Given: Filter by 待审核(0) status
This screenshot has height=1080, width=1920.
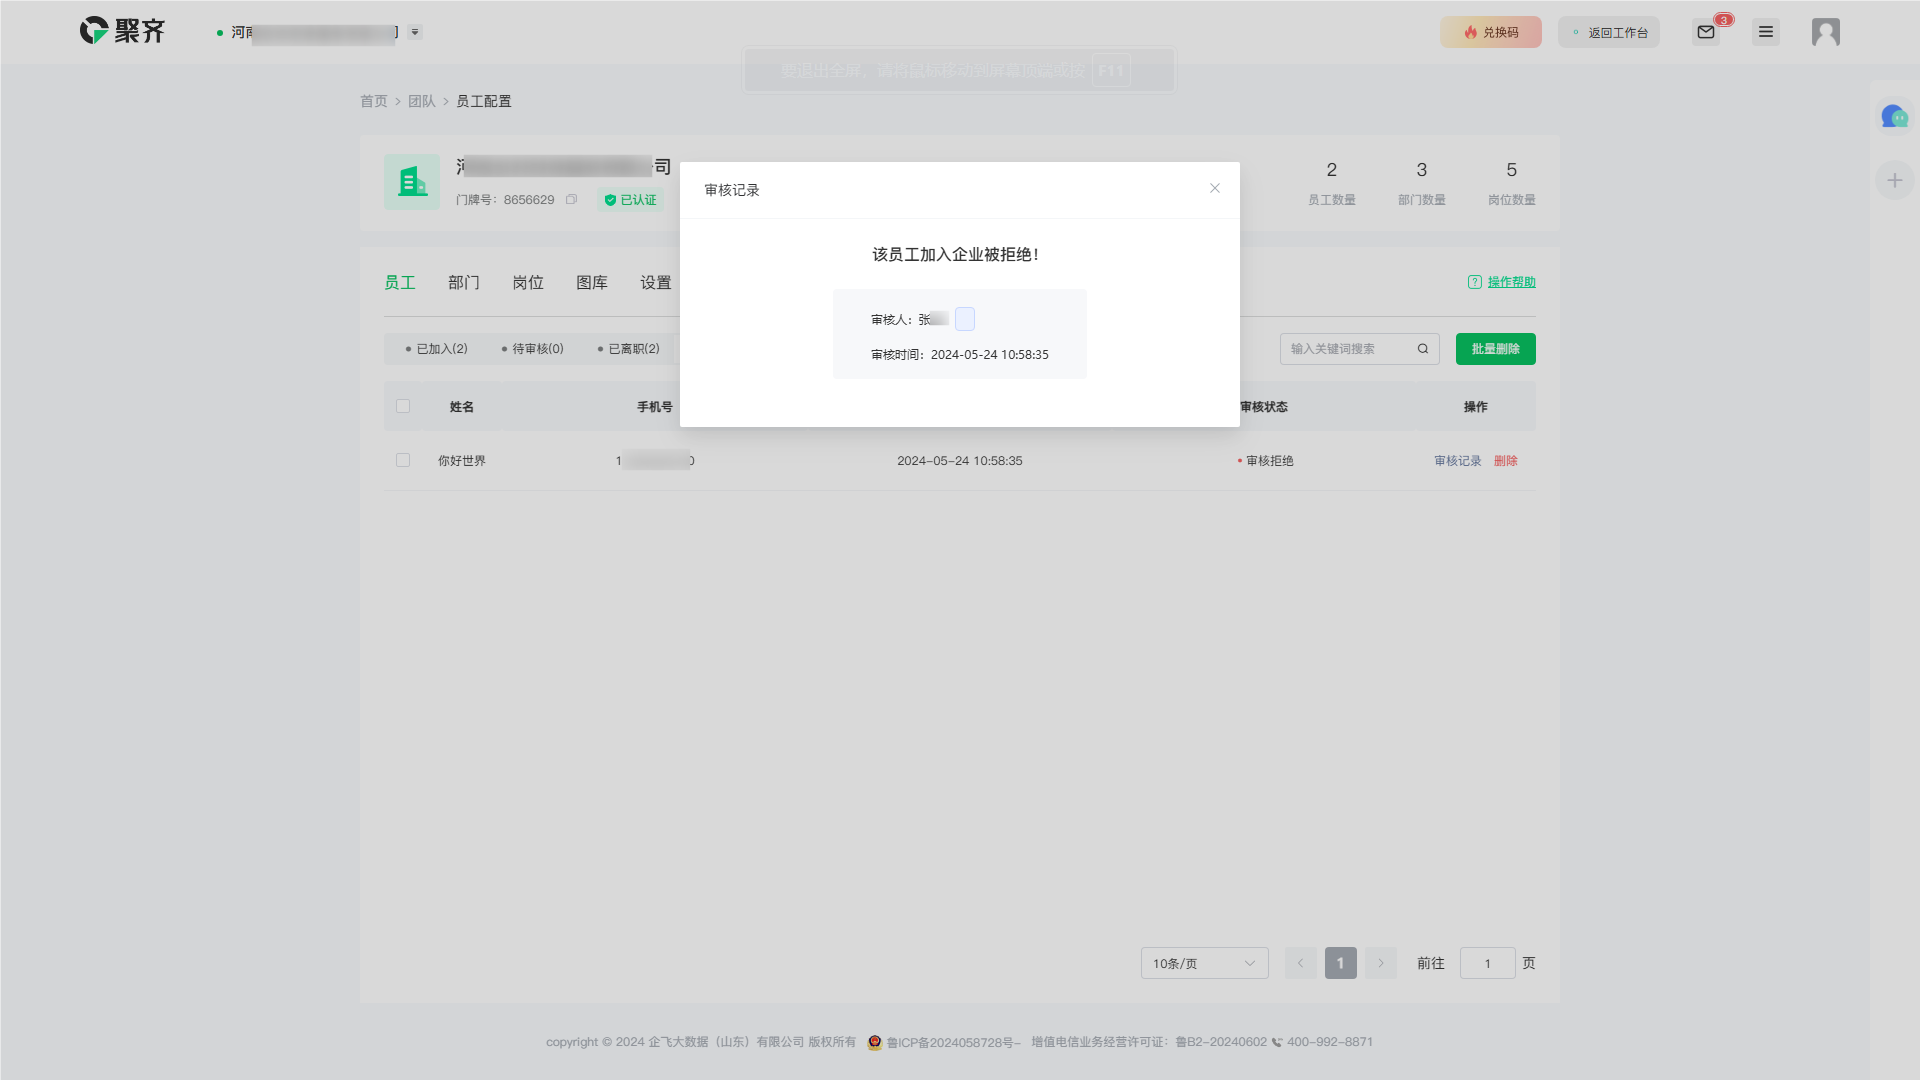Looking at the screenshot, I should point(532,349).
